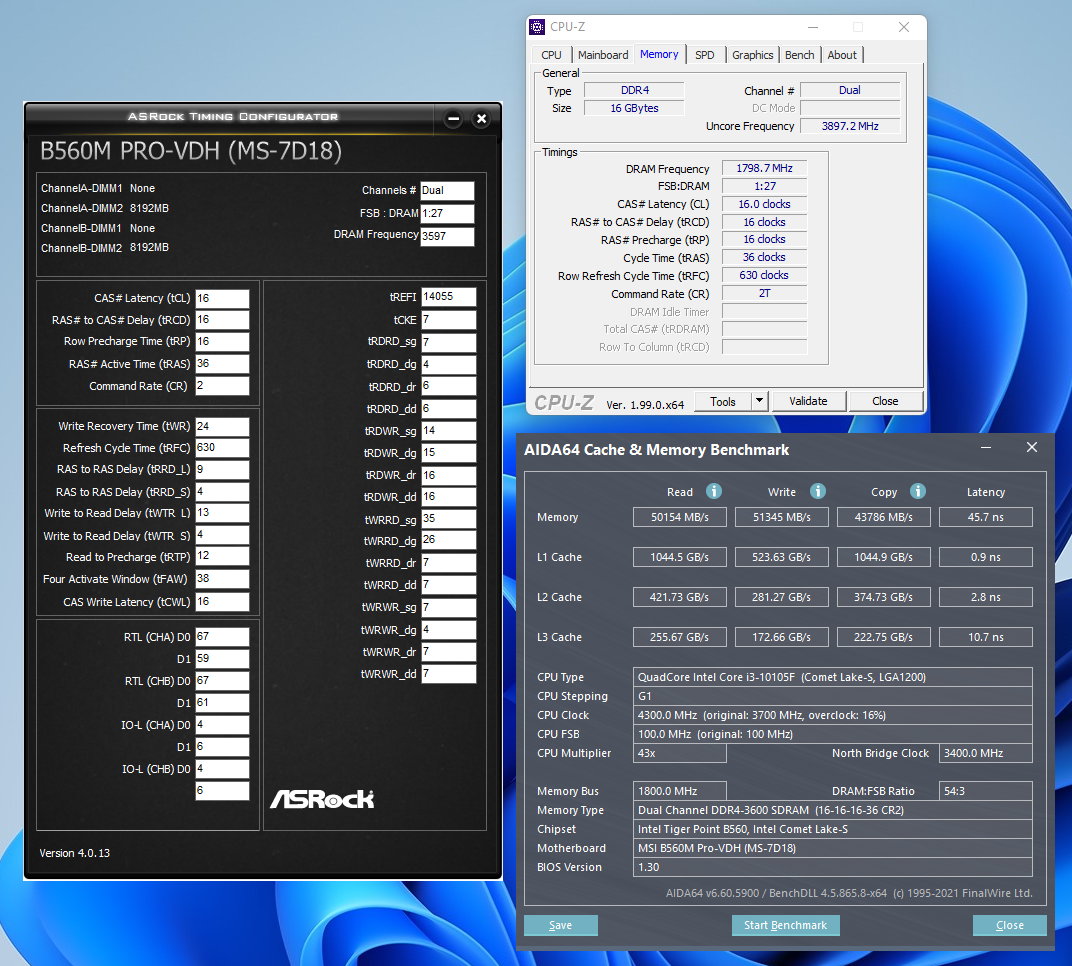This screenshot has height=966, width=1072.
Task: Click the CPU-Z title bar app icon
Action: [x=538, y=27]
